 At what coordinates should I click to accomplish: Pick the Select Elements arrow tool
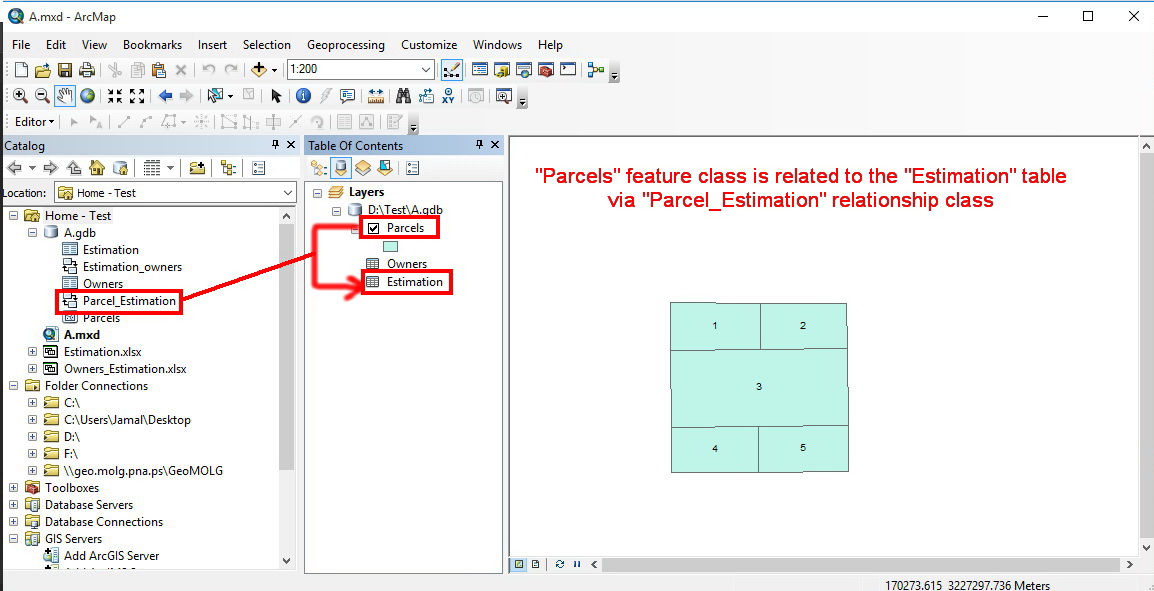tap(276, 96)
